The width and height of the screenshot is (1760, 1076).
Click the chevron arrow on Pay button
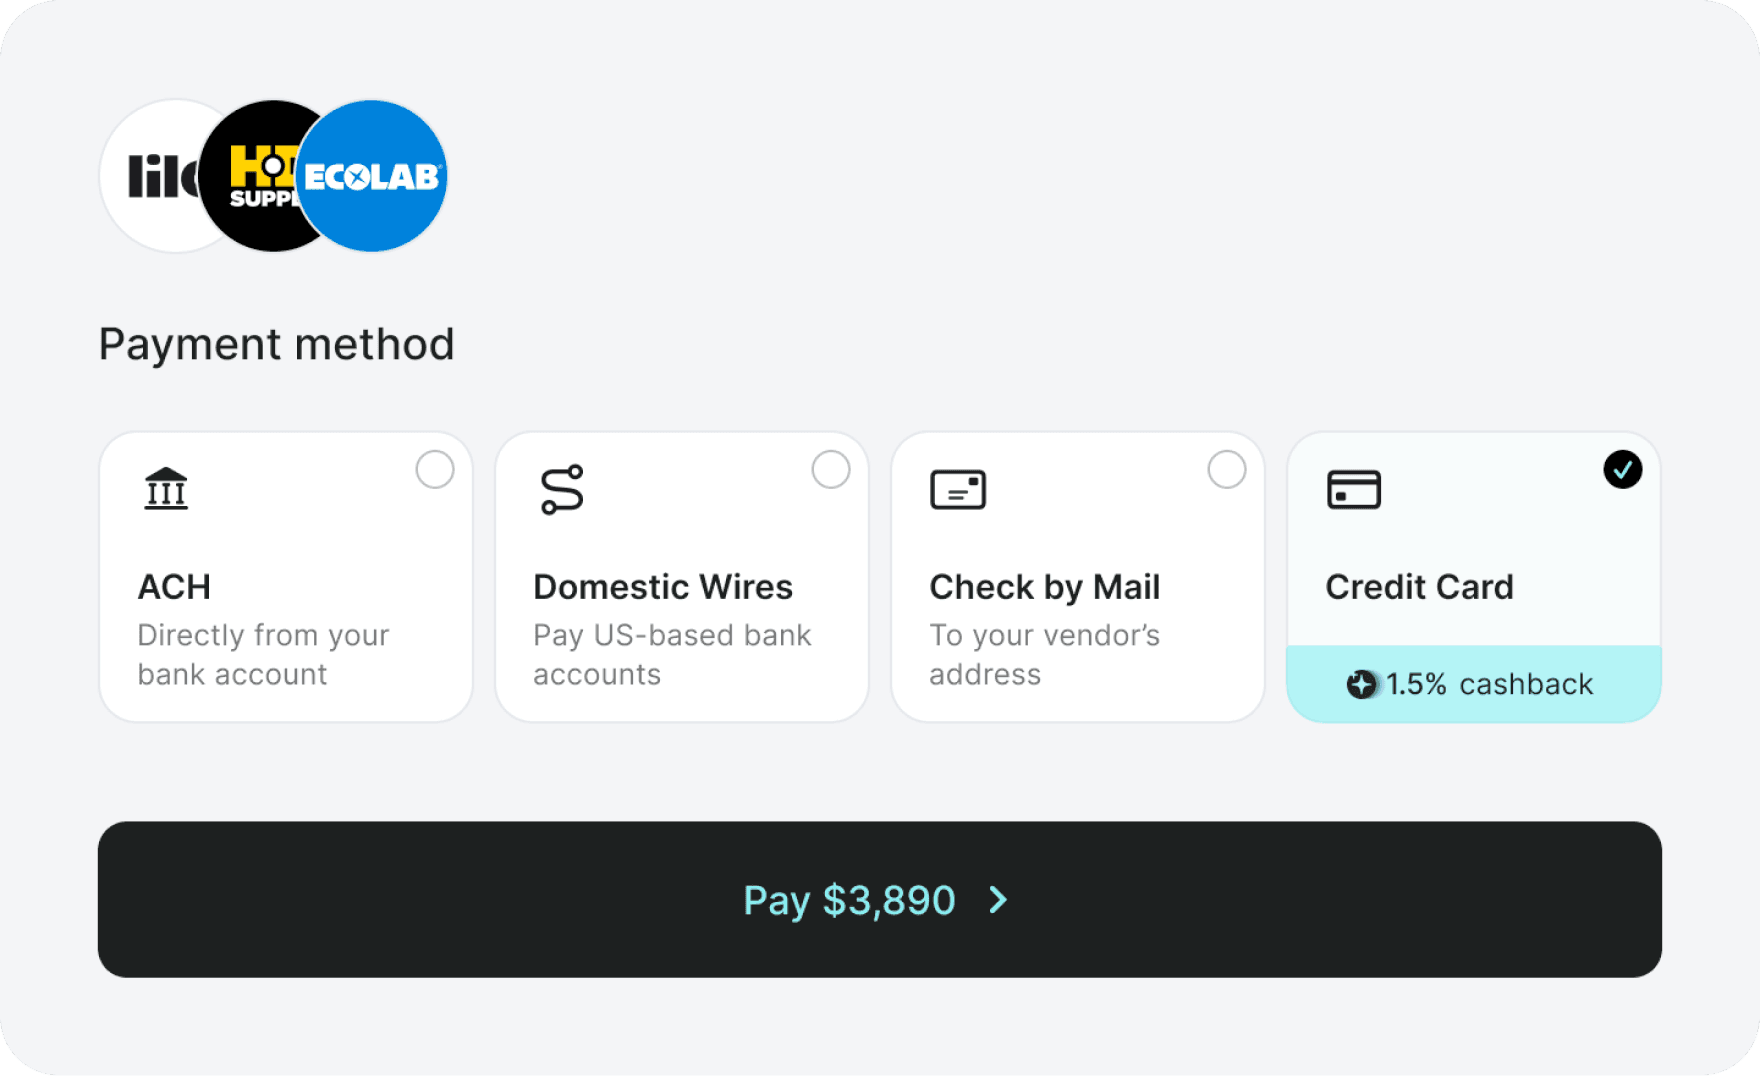point(998,900)
